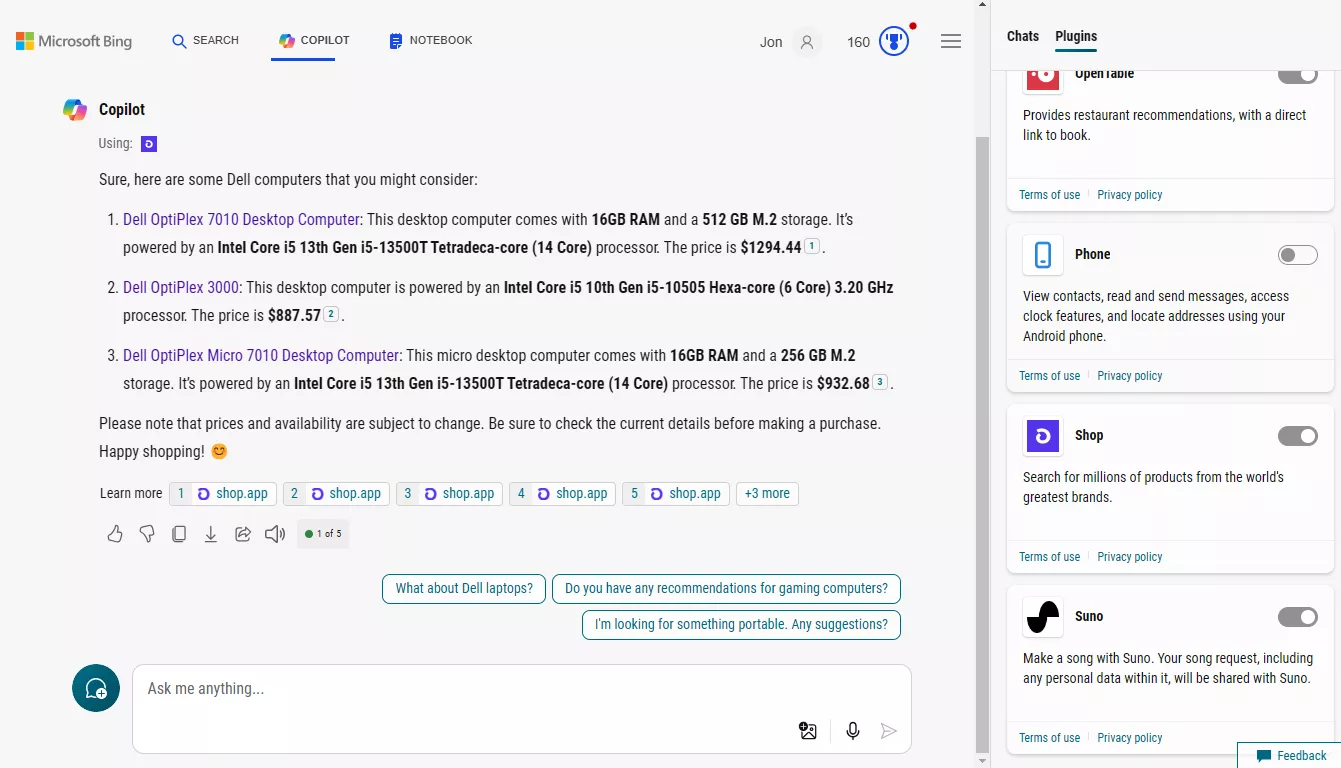Ask 'What about Dell laptops?' suggestion
1341x768 pixels.
(464, 589)
